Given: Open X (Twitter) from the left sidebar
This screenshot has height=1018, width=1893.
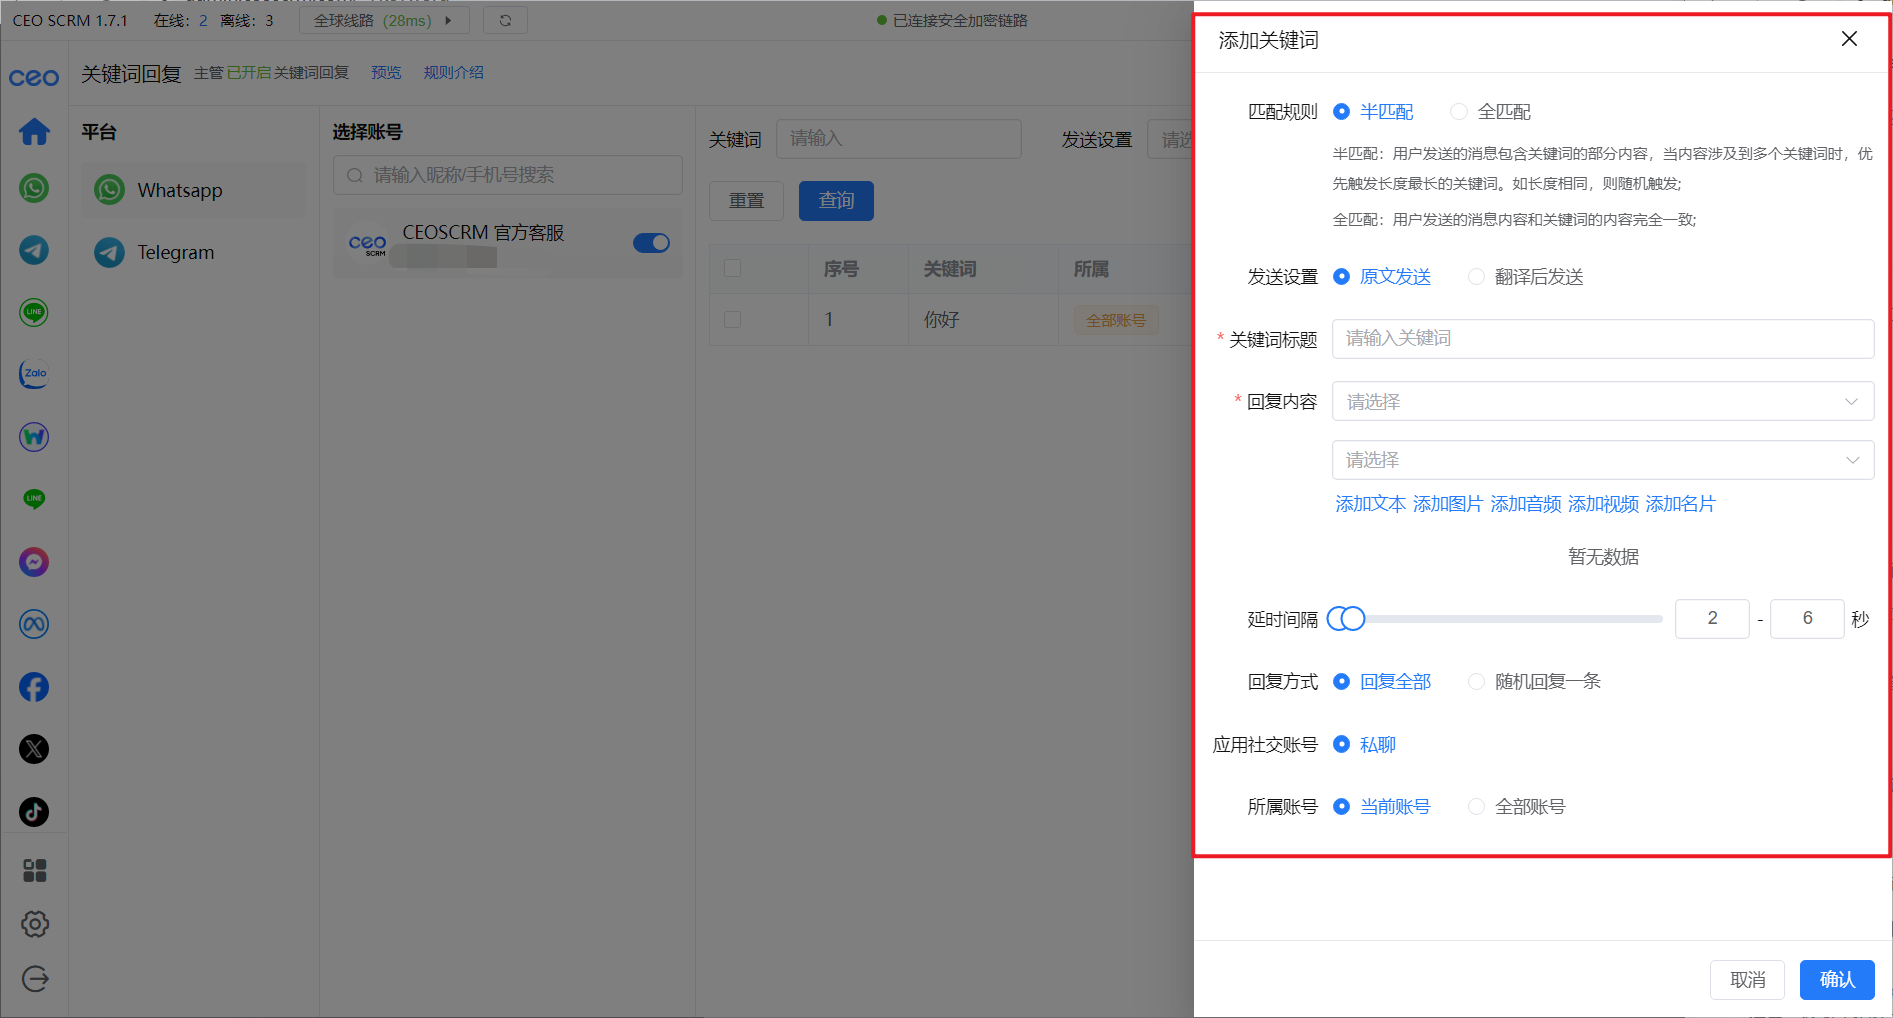Looking at the screenshot, I should [34, 749].
